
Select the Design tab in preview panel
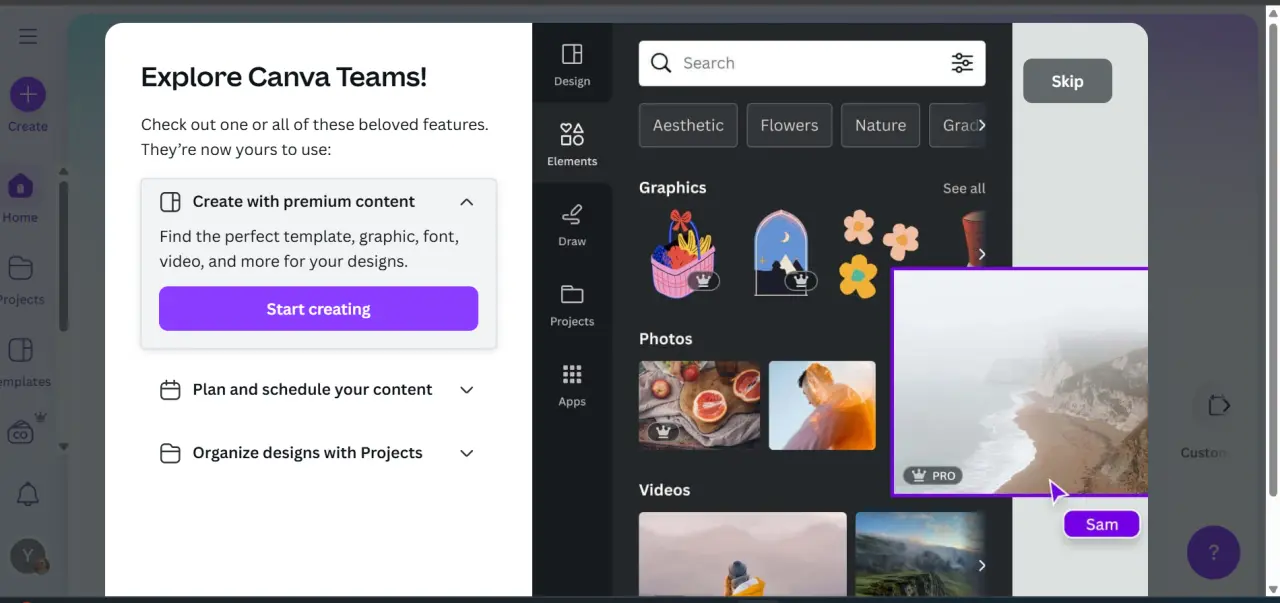pos(572,63)
